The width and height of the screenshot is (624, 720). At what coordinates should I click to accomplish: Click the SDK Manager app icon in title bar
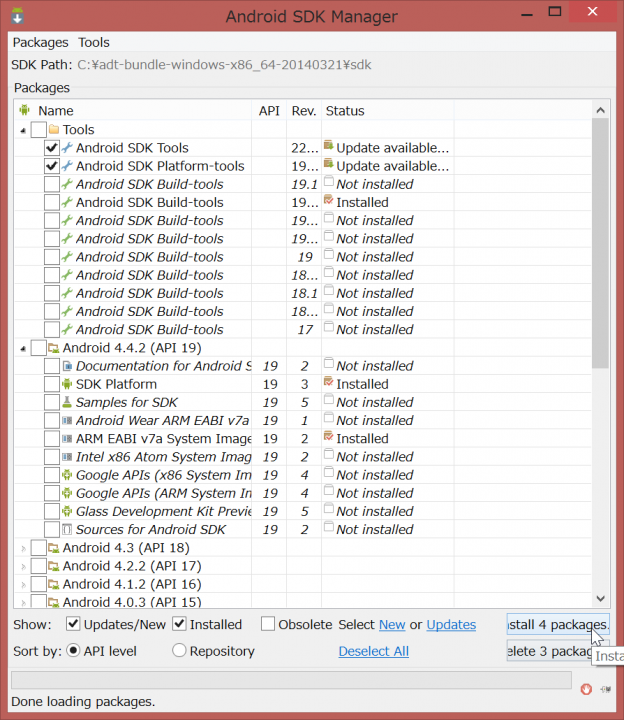tap(17, 16)
